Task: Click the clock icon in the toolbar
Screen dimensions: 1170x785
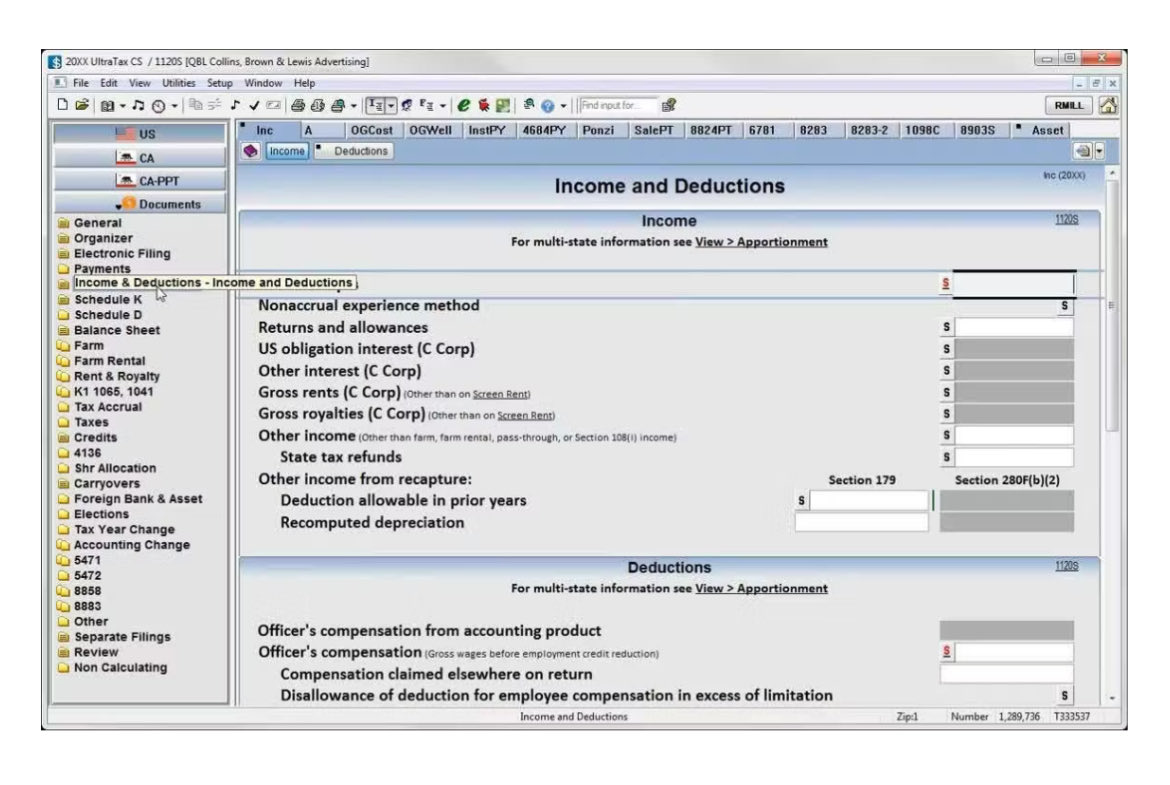Action: pyautogui.click(x=158, y=106)
